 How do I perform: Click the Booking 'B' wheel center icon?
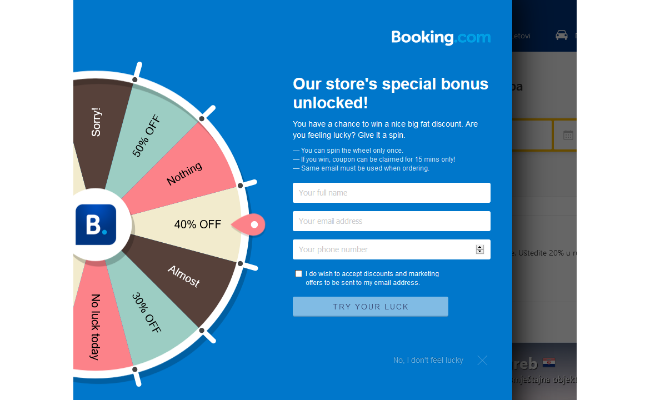pos(96,224)
